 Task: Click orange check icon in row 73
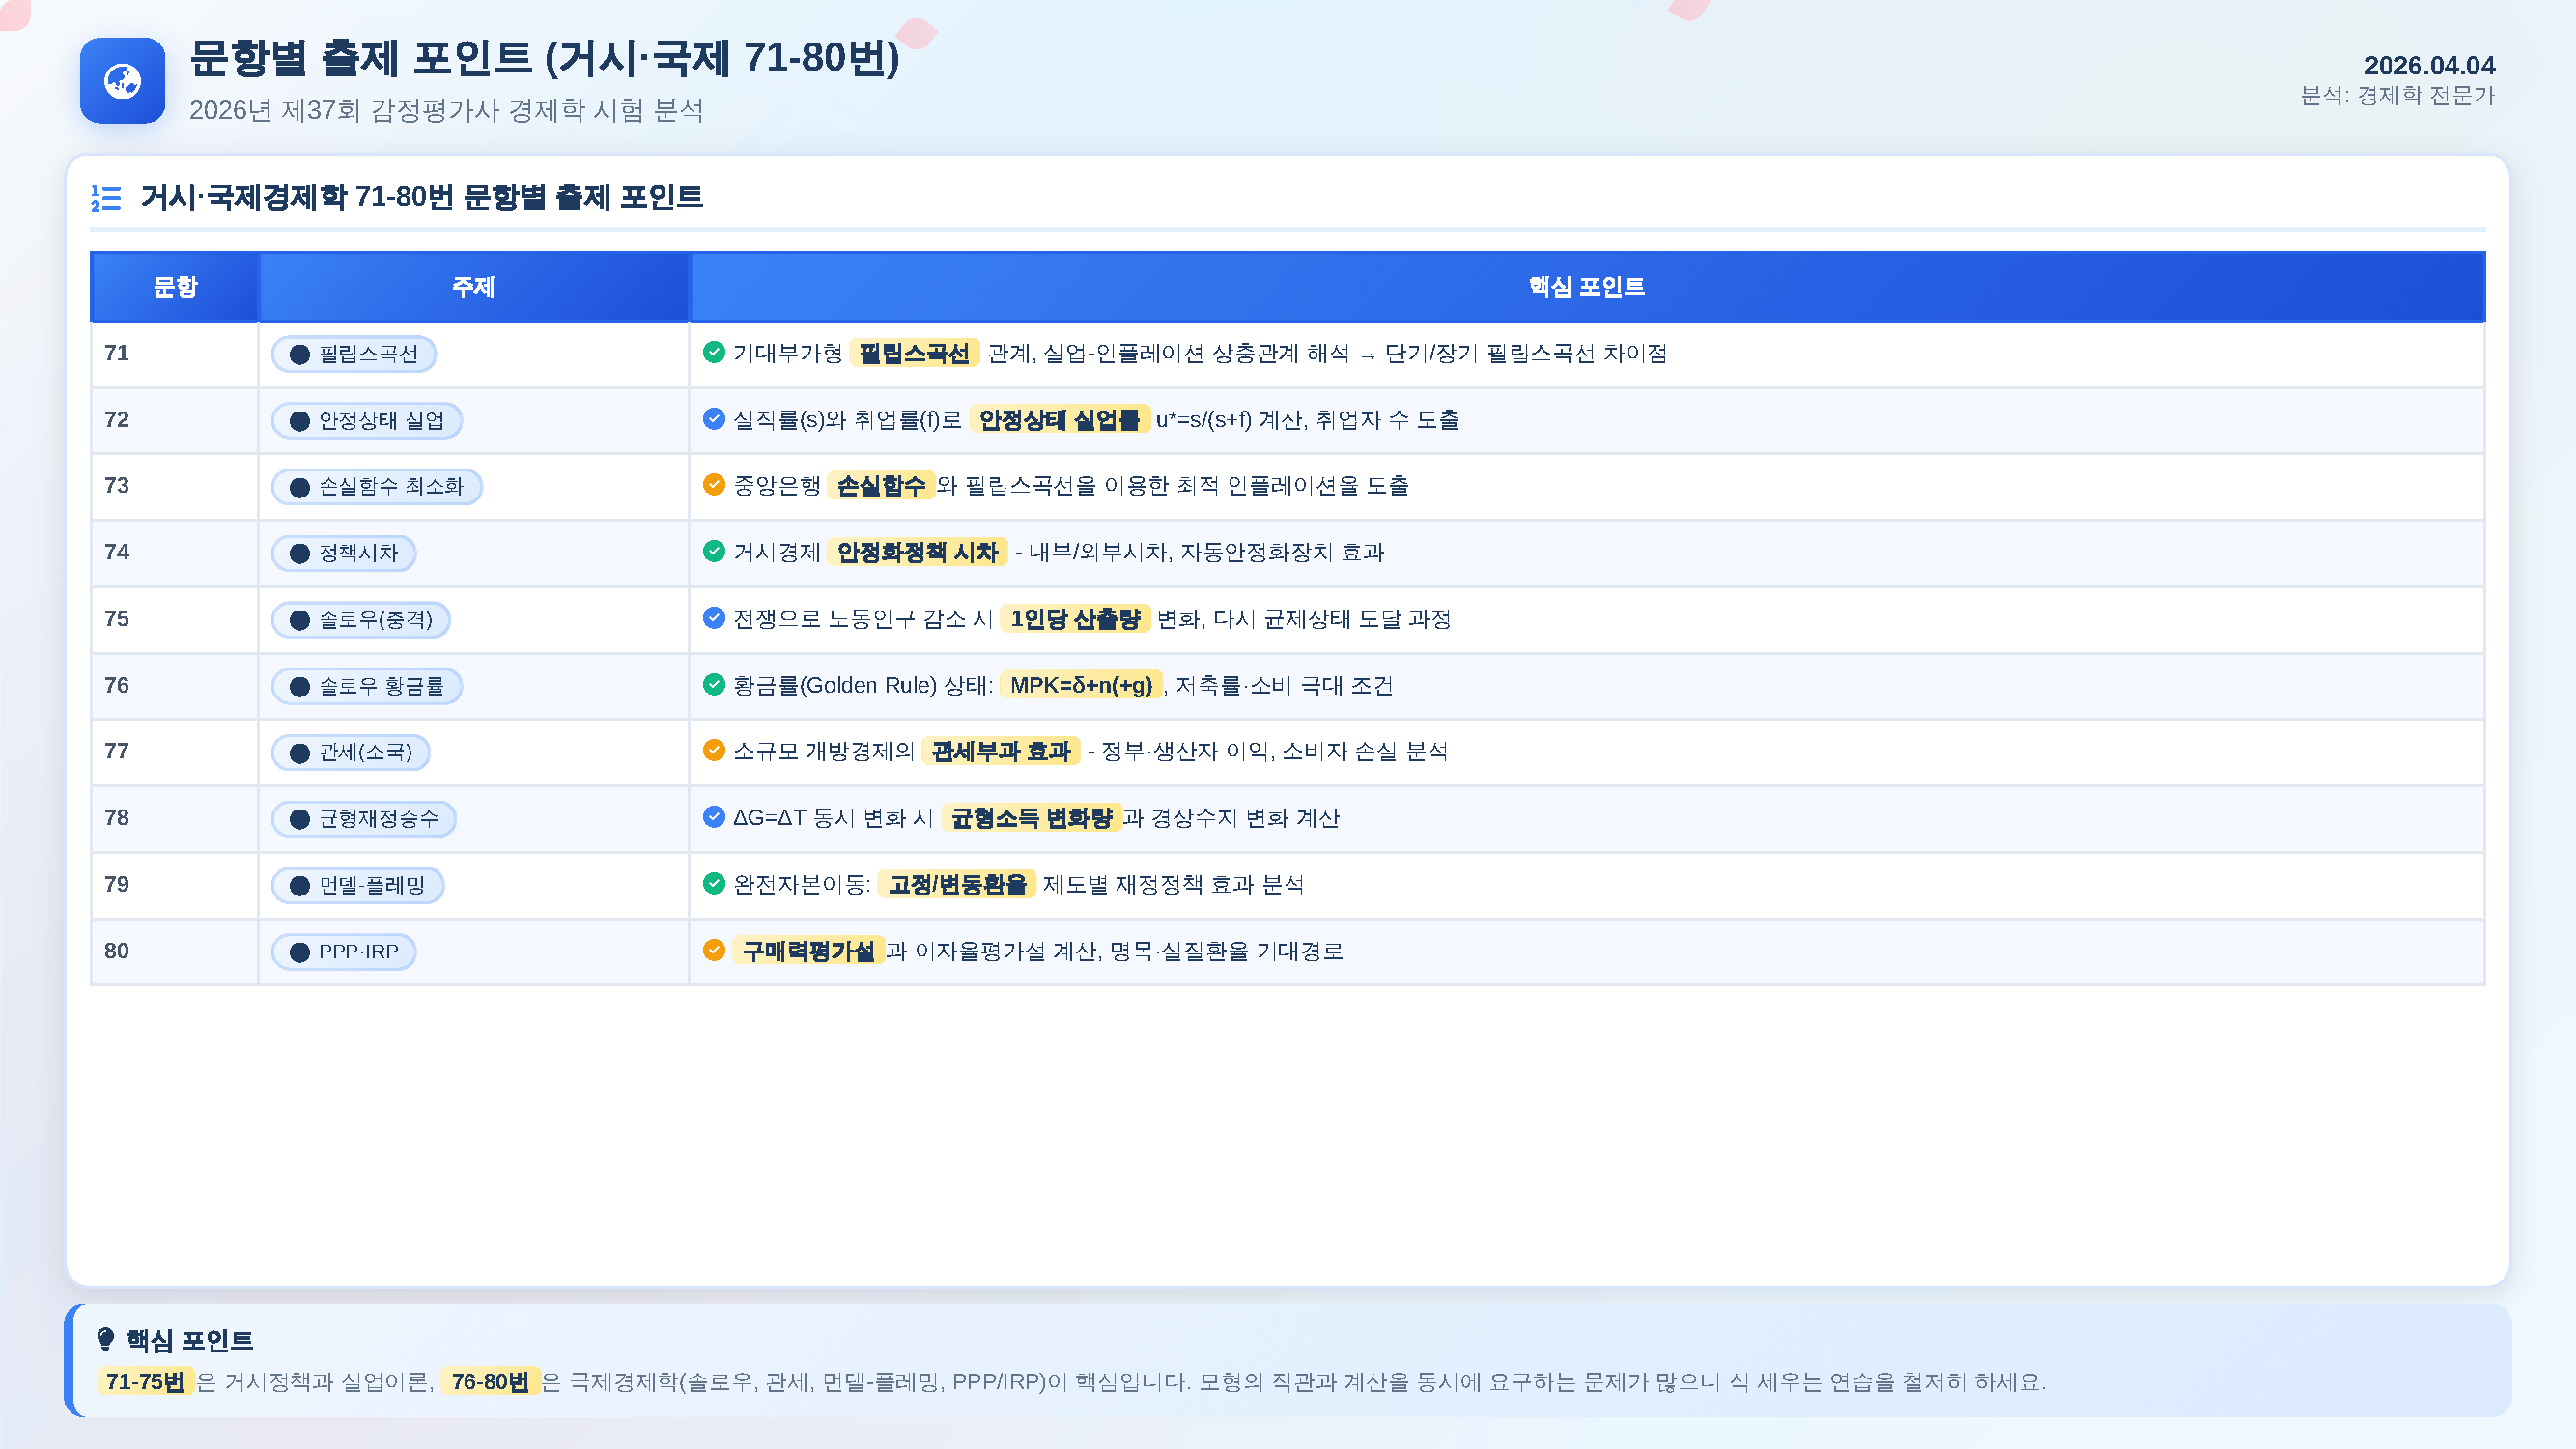point(714,485)
